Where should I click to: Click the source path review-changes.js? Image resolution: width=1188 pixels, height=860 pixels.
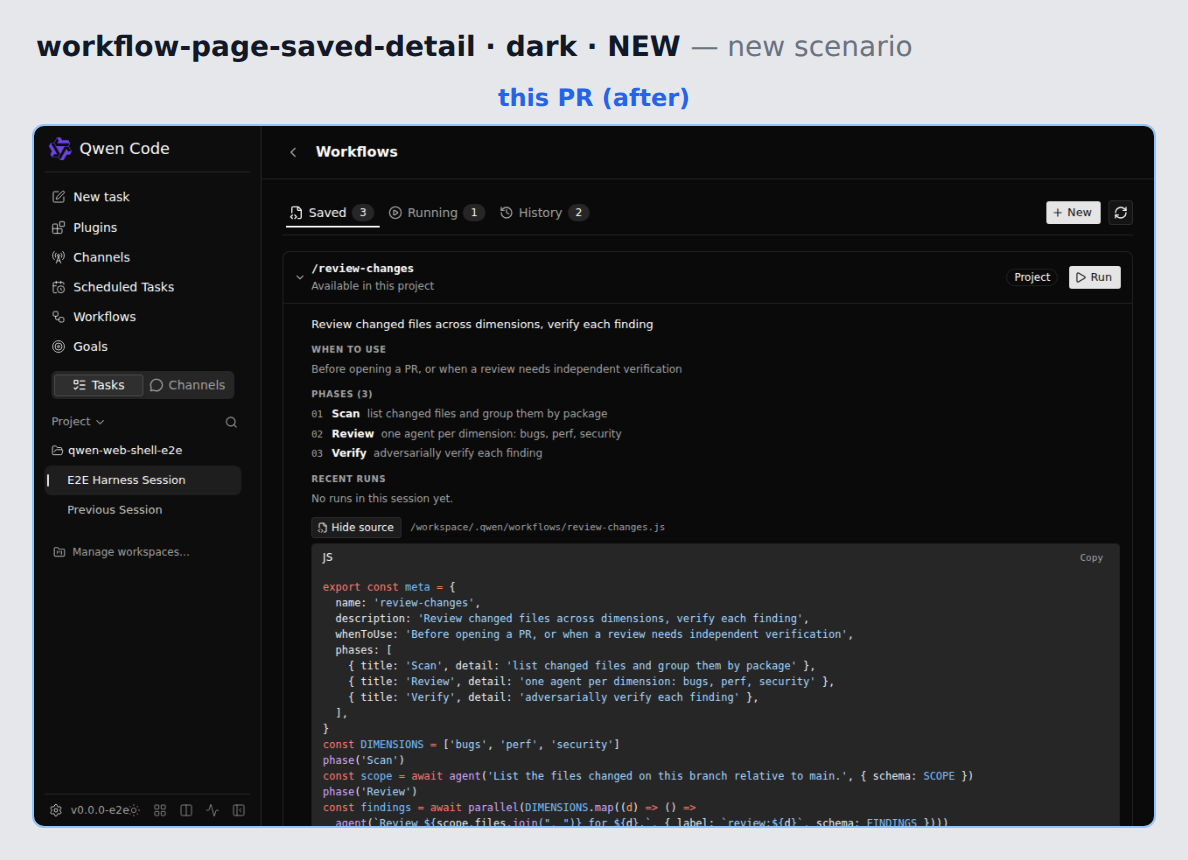[537, 527]
